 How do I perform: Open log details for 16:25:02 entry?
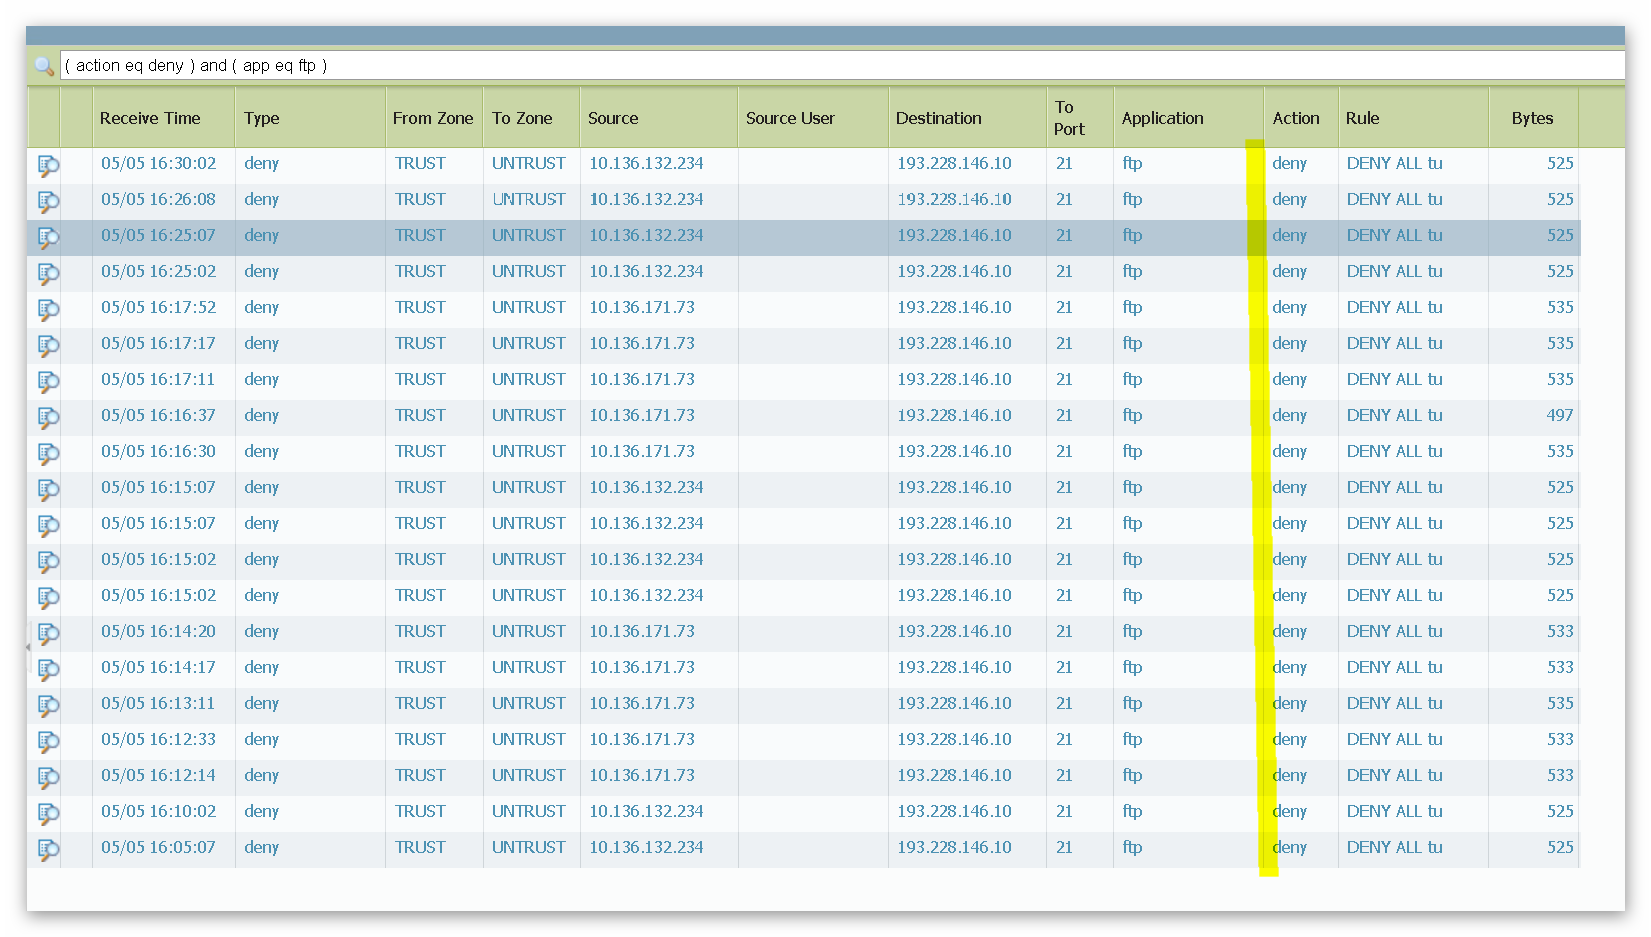coord(48,273)
